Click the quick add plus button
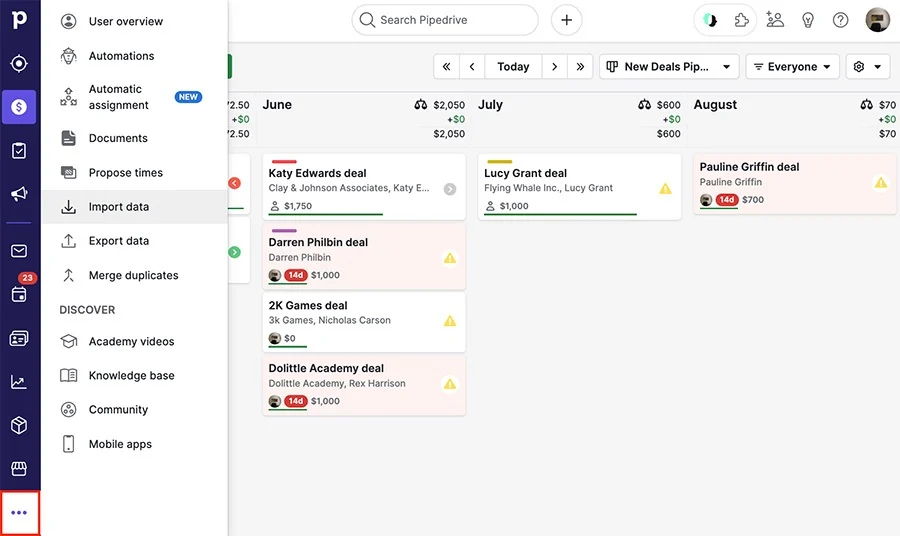 [567, 20]
